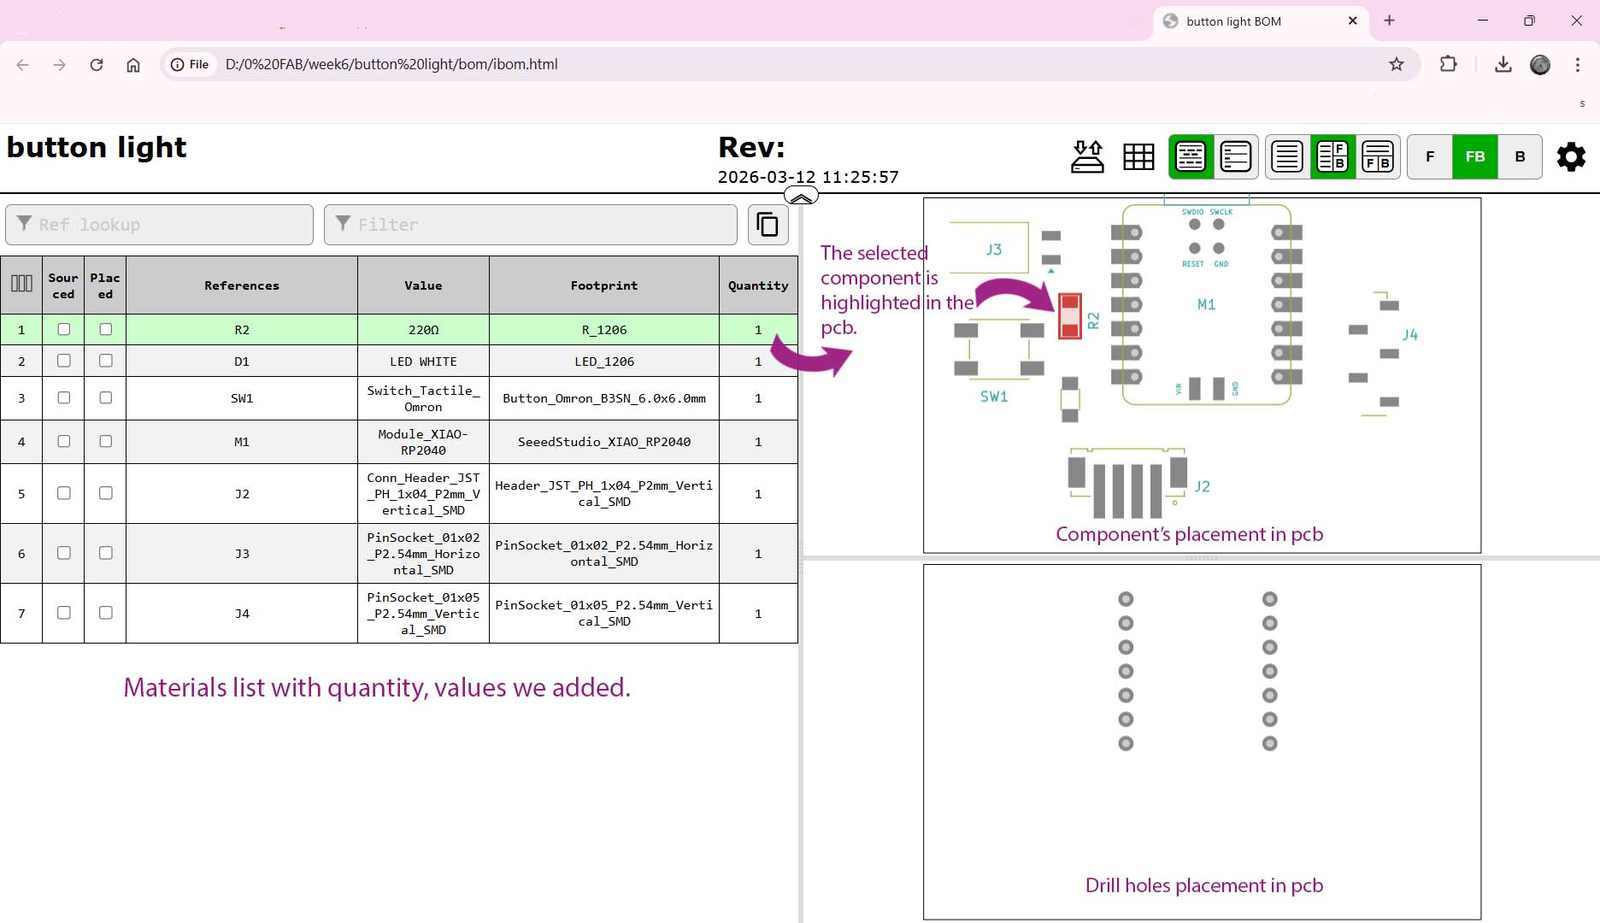Select the BOM-only layout icon

pyautogui.click(x=1287, y=156)
